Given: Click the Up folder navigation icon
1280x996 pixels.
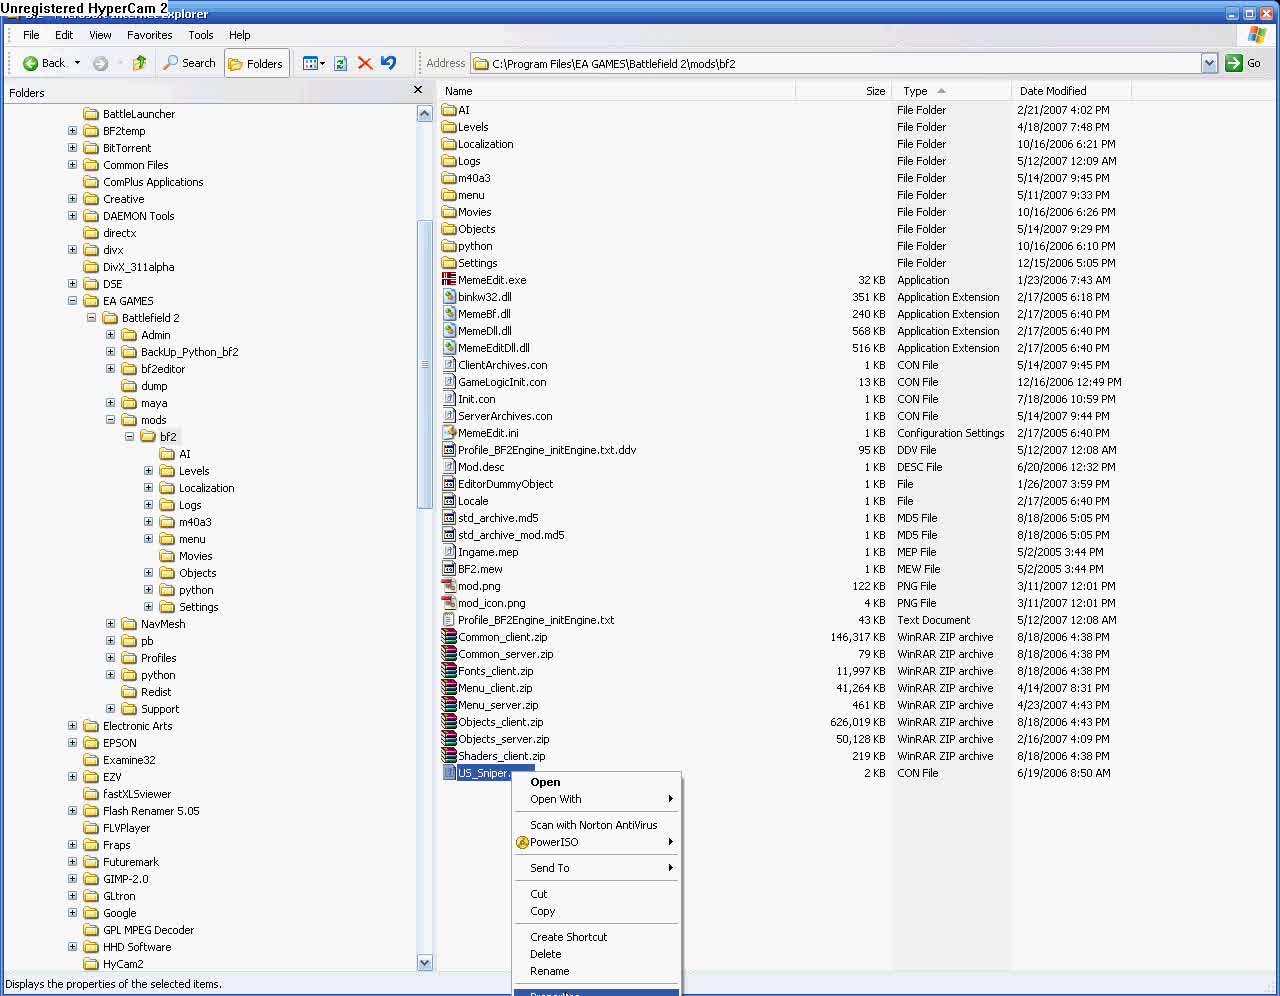Looking at the screenshot, I should 139,62.
